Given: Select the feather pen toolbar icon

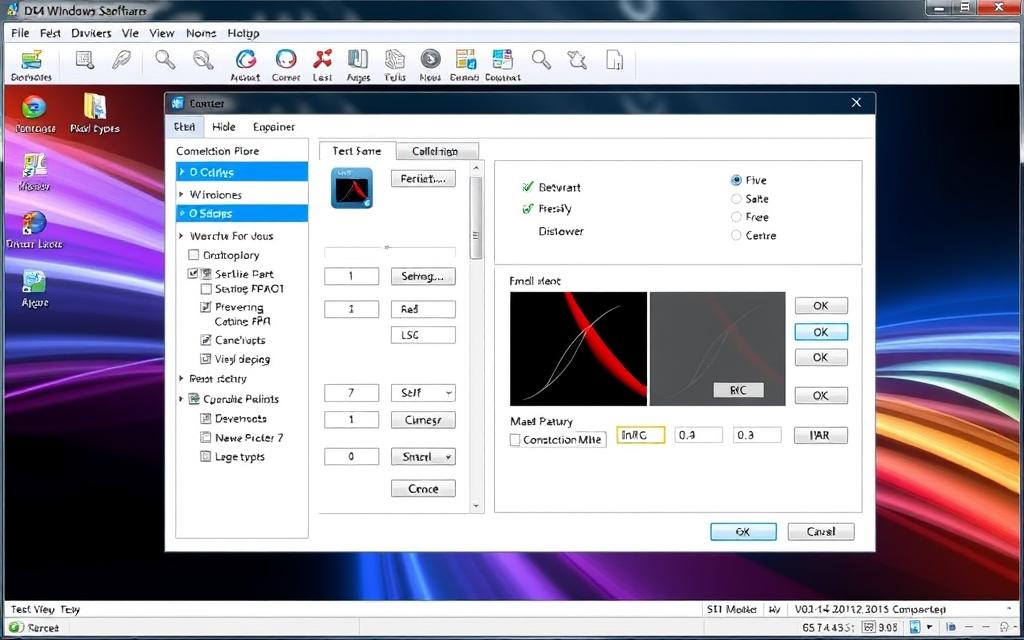Looking at the screenshot, I should click(121, 60).
